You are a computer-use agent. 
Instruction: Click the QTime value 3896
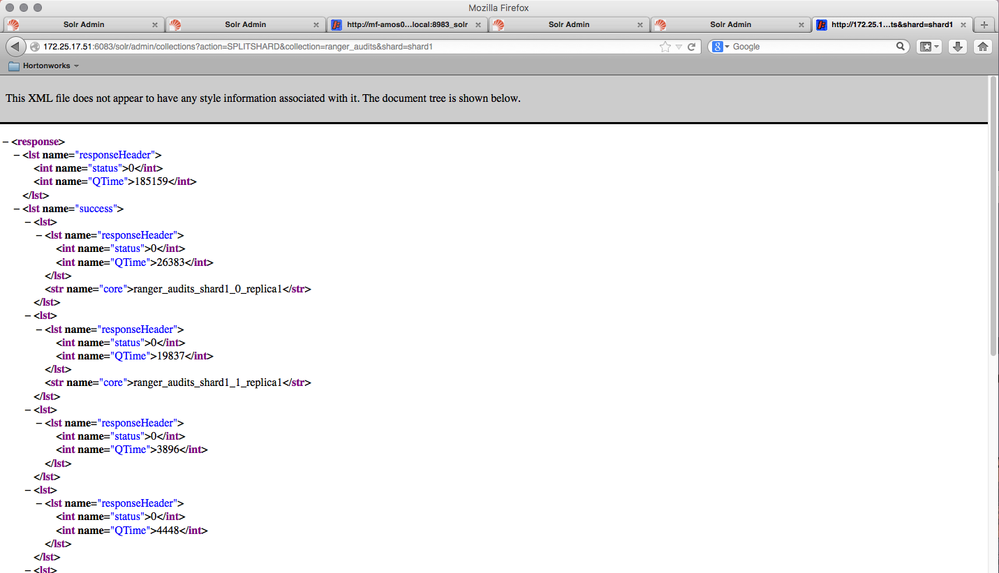pos(168,450)
